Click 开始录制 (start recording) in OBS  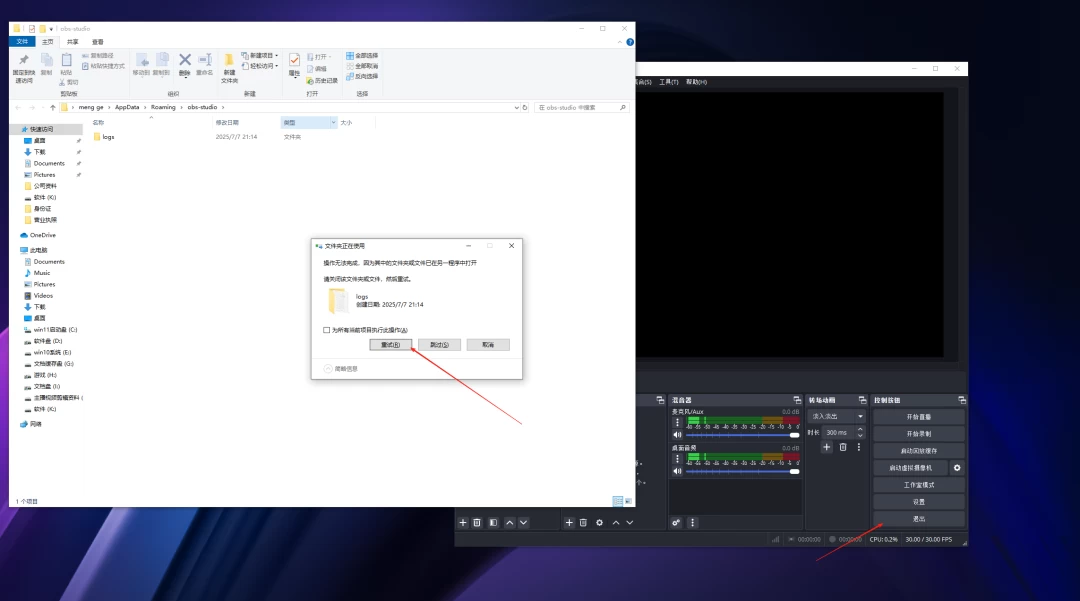[x=919, y=434]
